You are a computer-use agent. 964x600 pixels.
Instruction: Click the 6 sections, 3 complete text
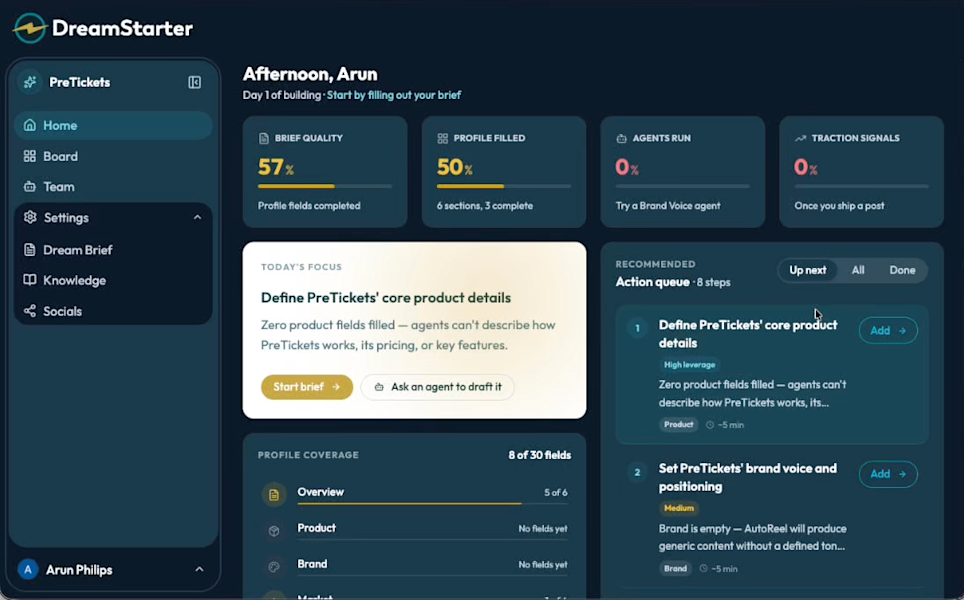coord(484,206)
